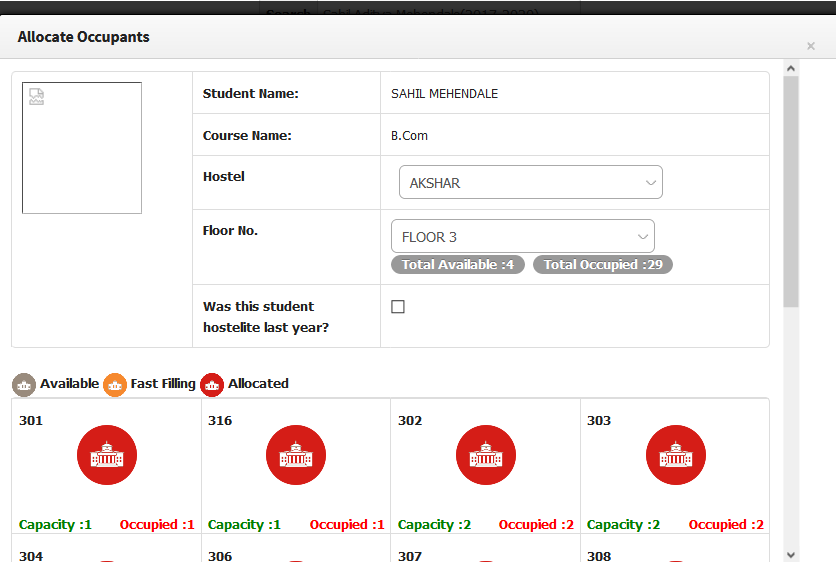
Task: Click the Allocate Occupants dialog title
Action: click(x=84, y=37)
